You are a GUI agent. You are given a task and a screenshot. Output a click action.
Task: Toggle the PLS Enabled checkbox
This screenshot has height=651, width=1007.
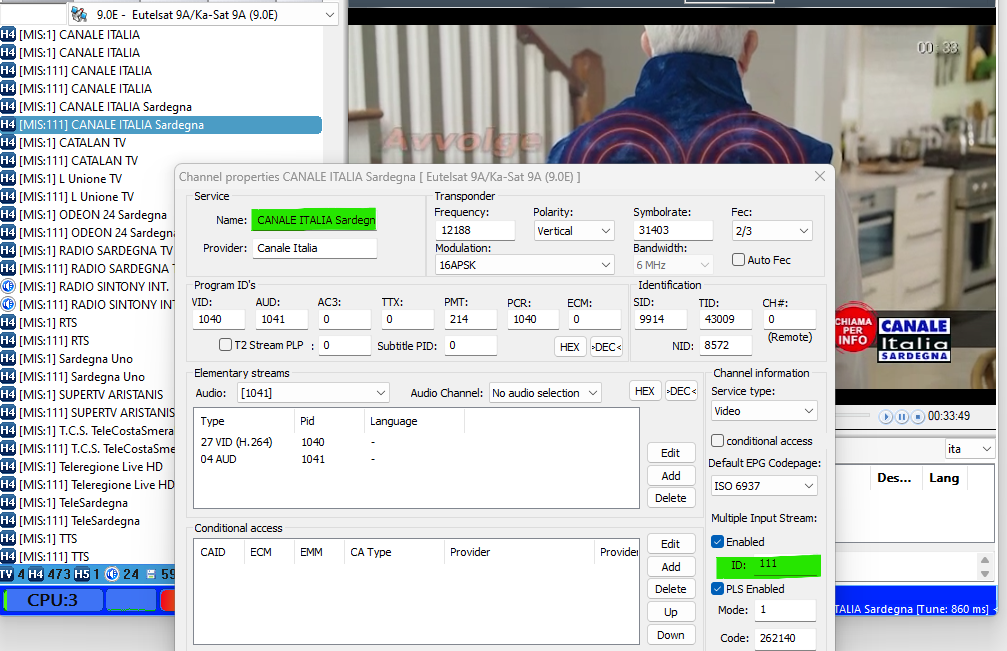(x=717, y=588)
